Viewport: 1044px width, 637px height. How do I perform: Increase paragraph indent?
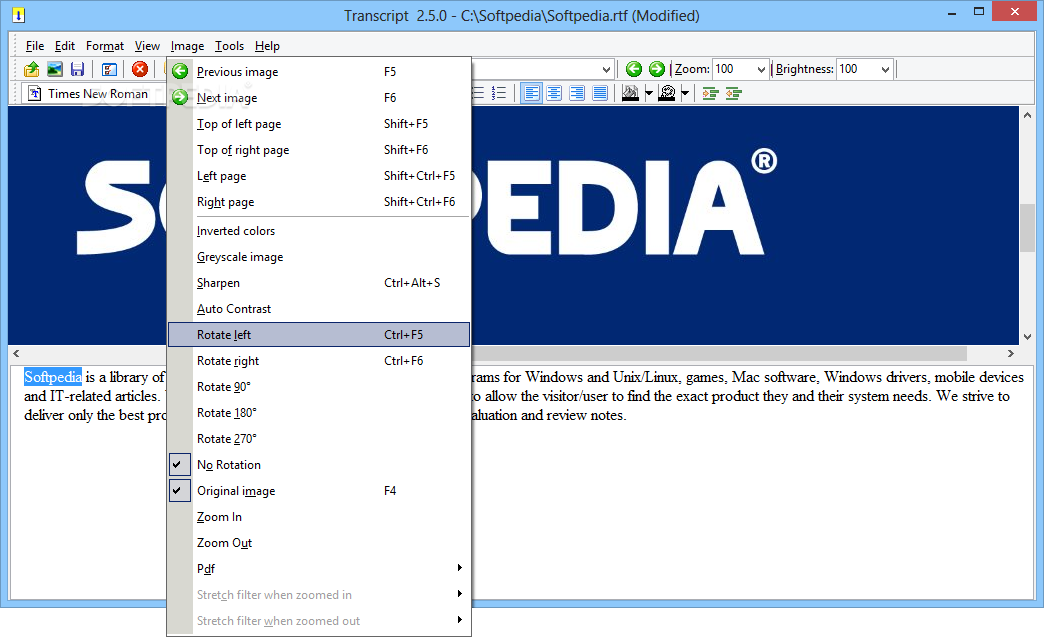pos(710,93)
